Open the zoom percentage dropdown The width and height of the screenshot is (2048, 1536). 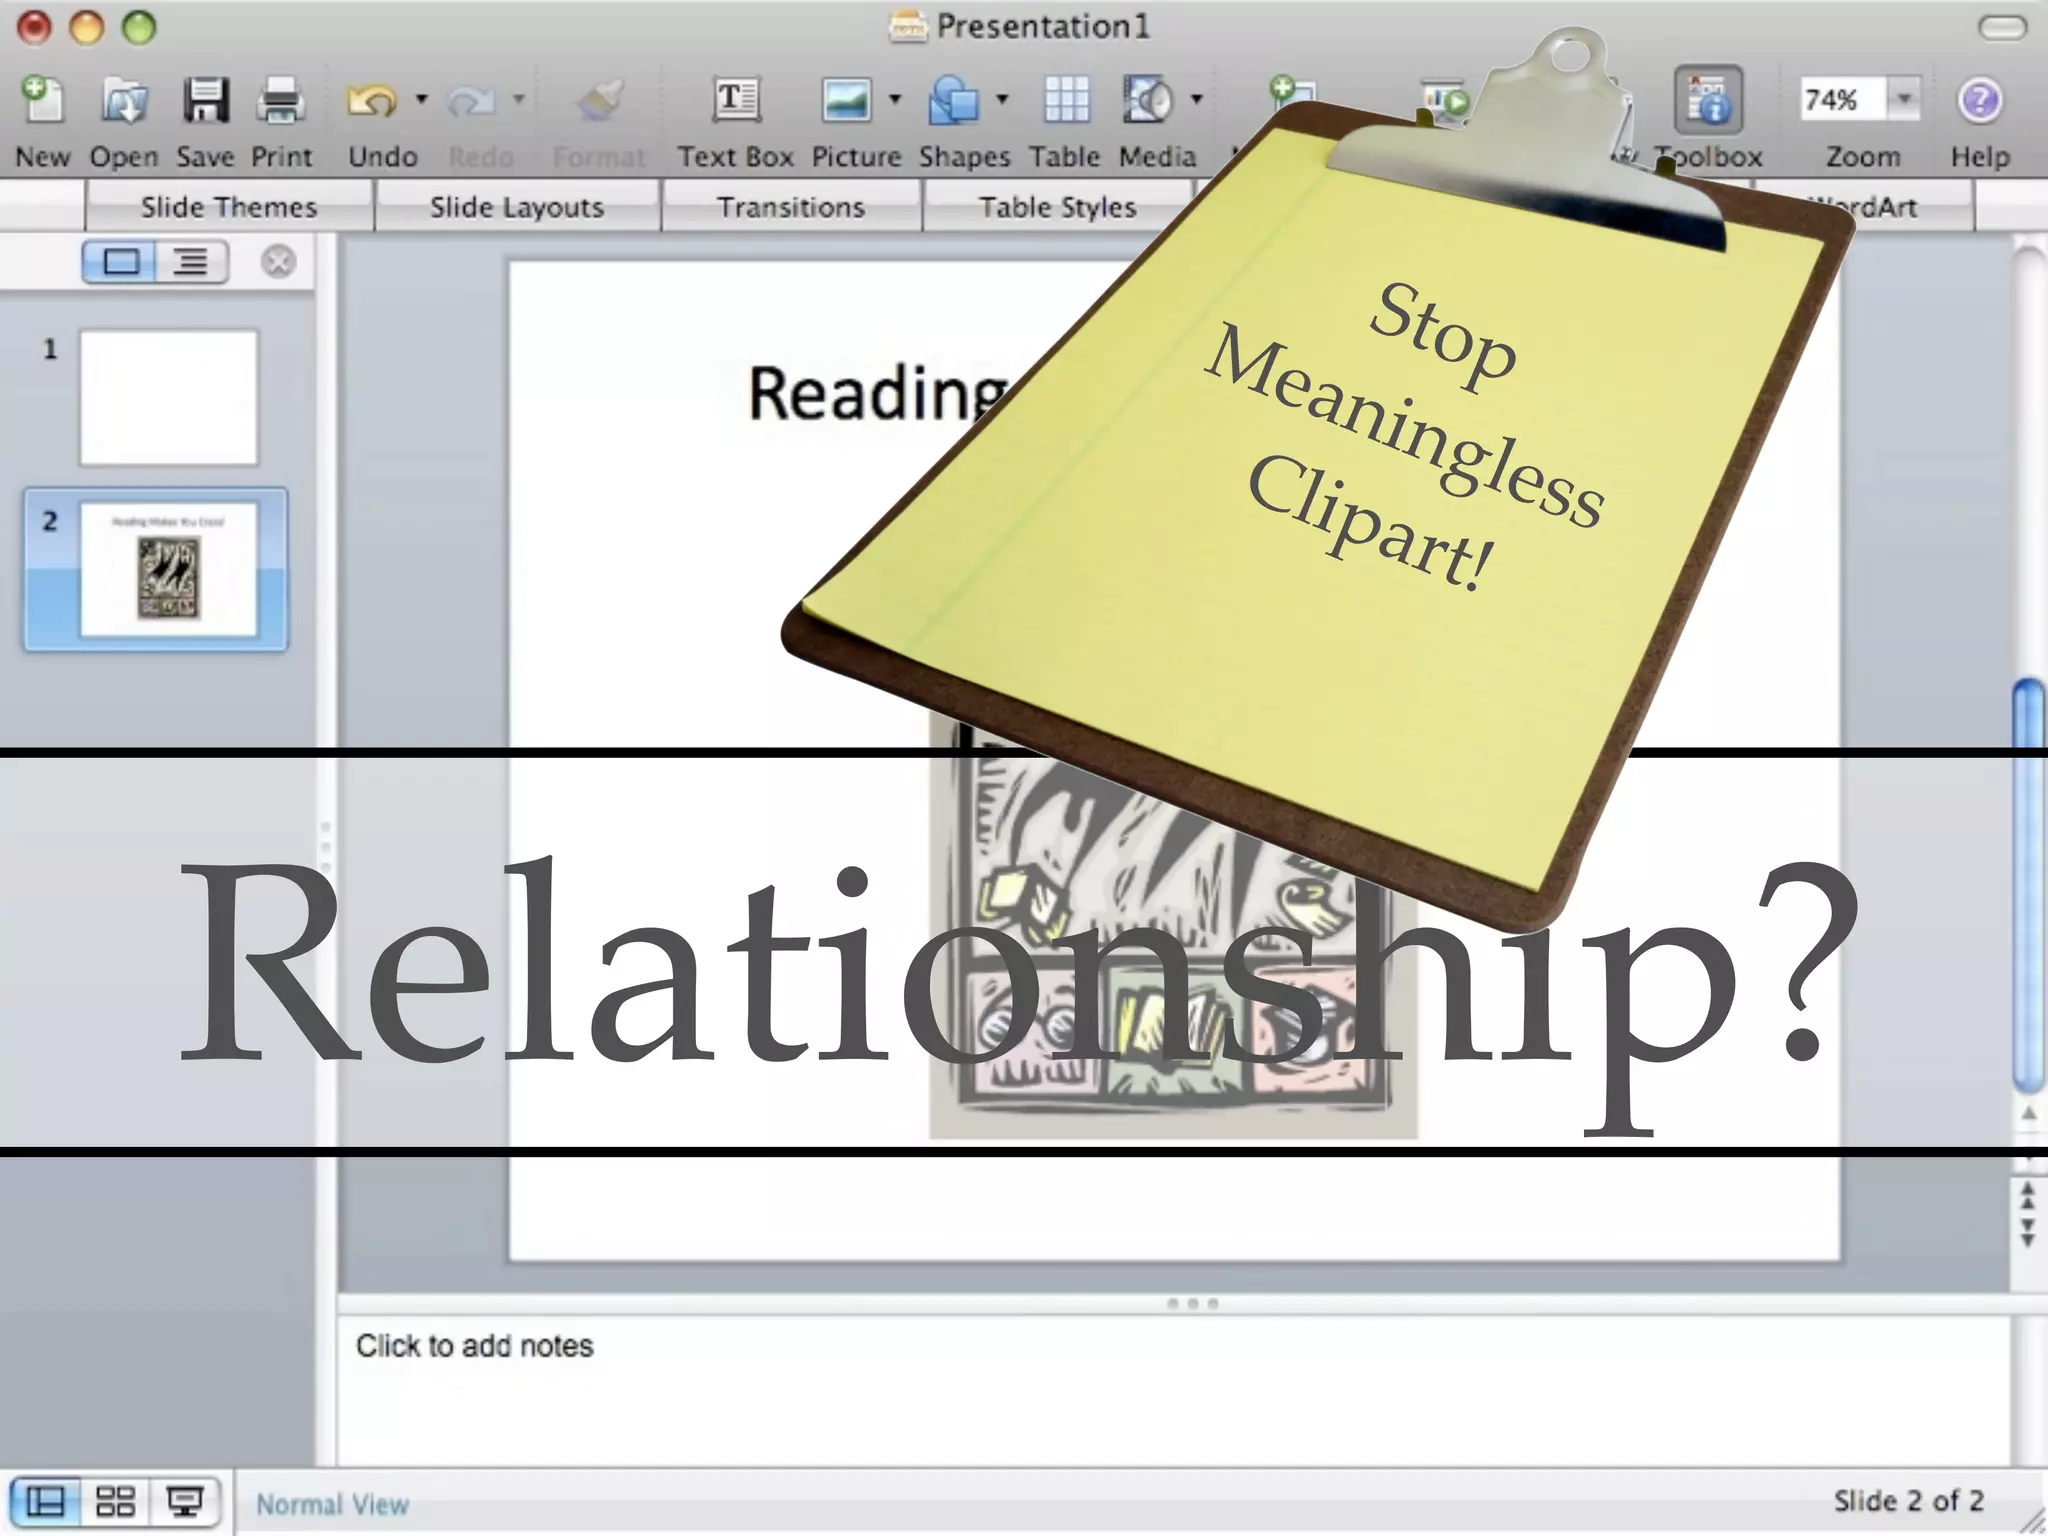point(1904,99)
